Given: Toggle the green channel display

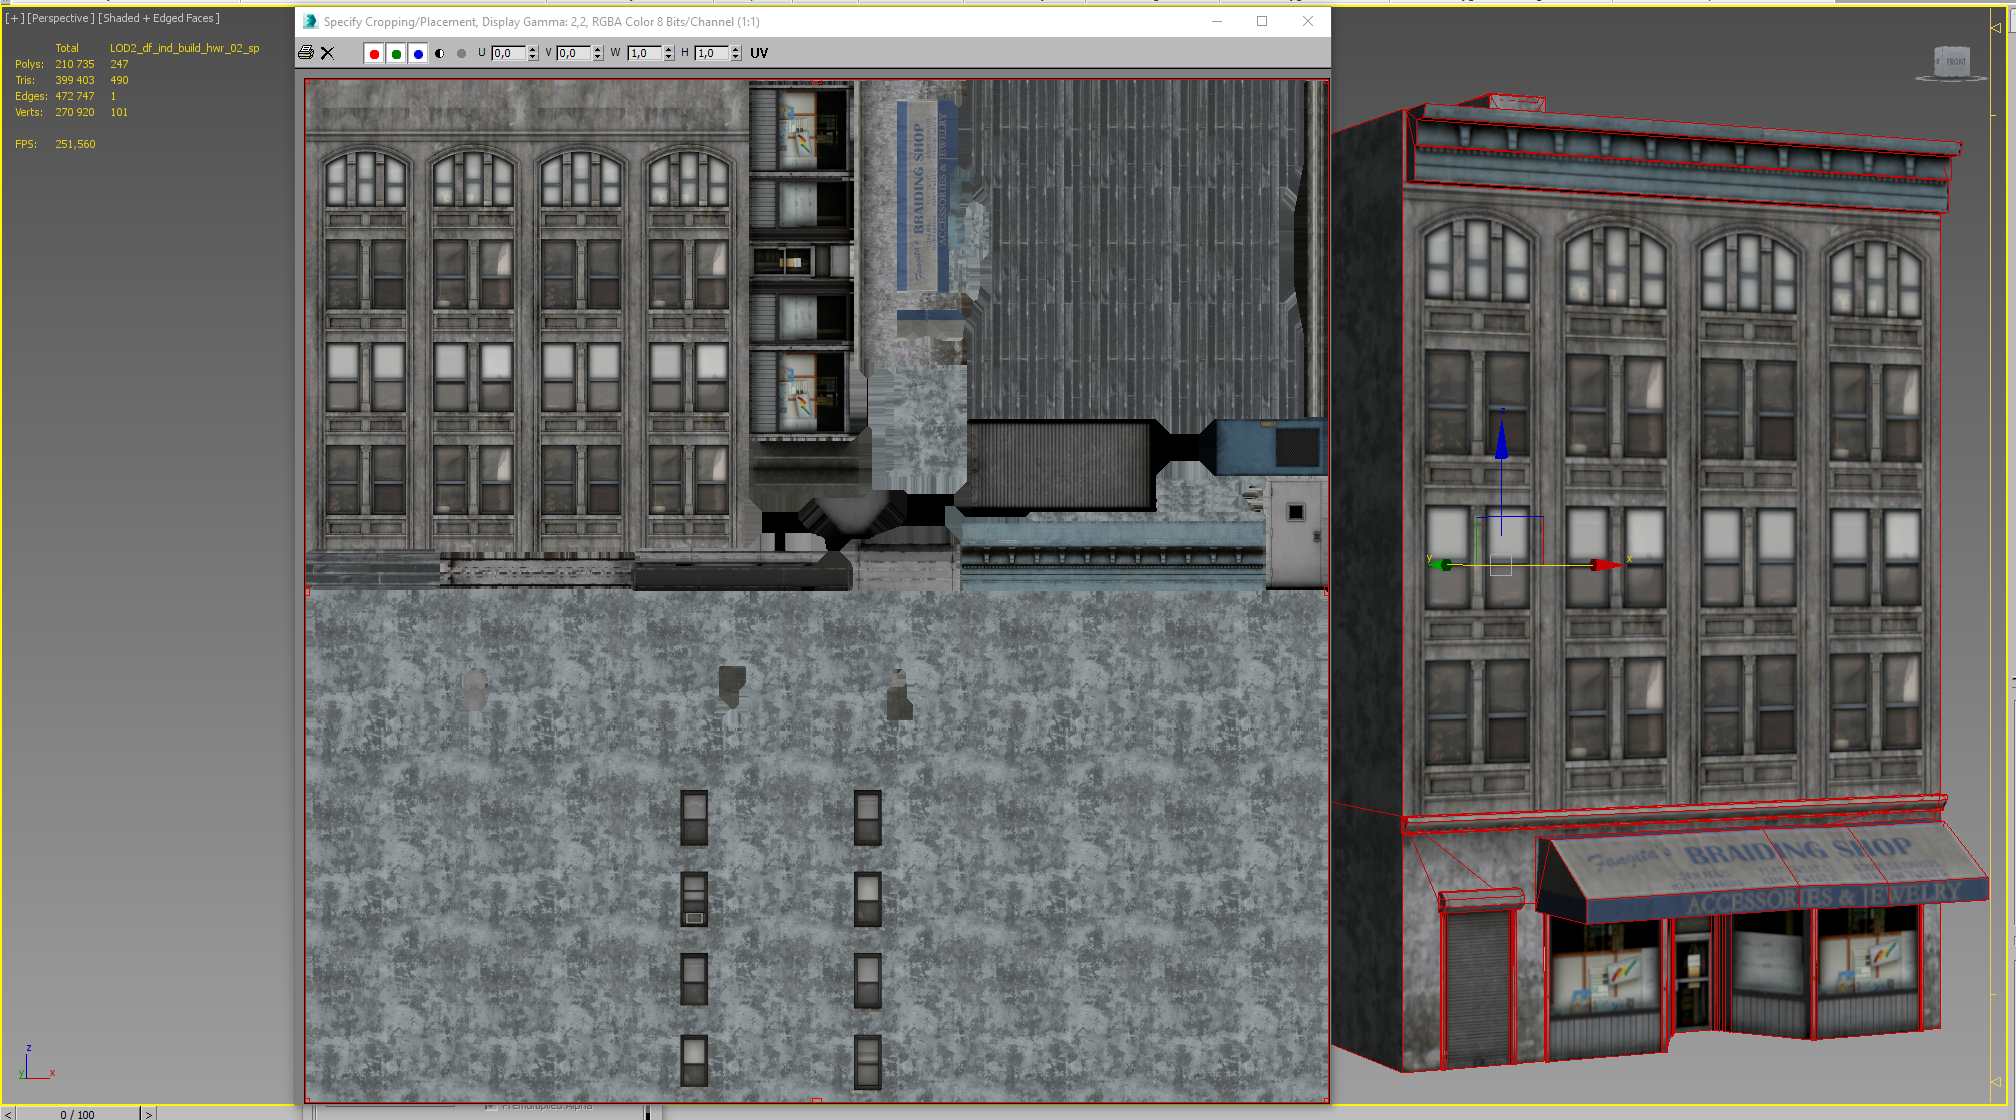Looking at the screenshot, I should tap(396, 54).
